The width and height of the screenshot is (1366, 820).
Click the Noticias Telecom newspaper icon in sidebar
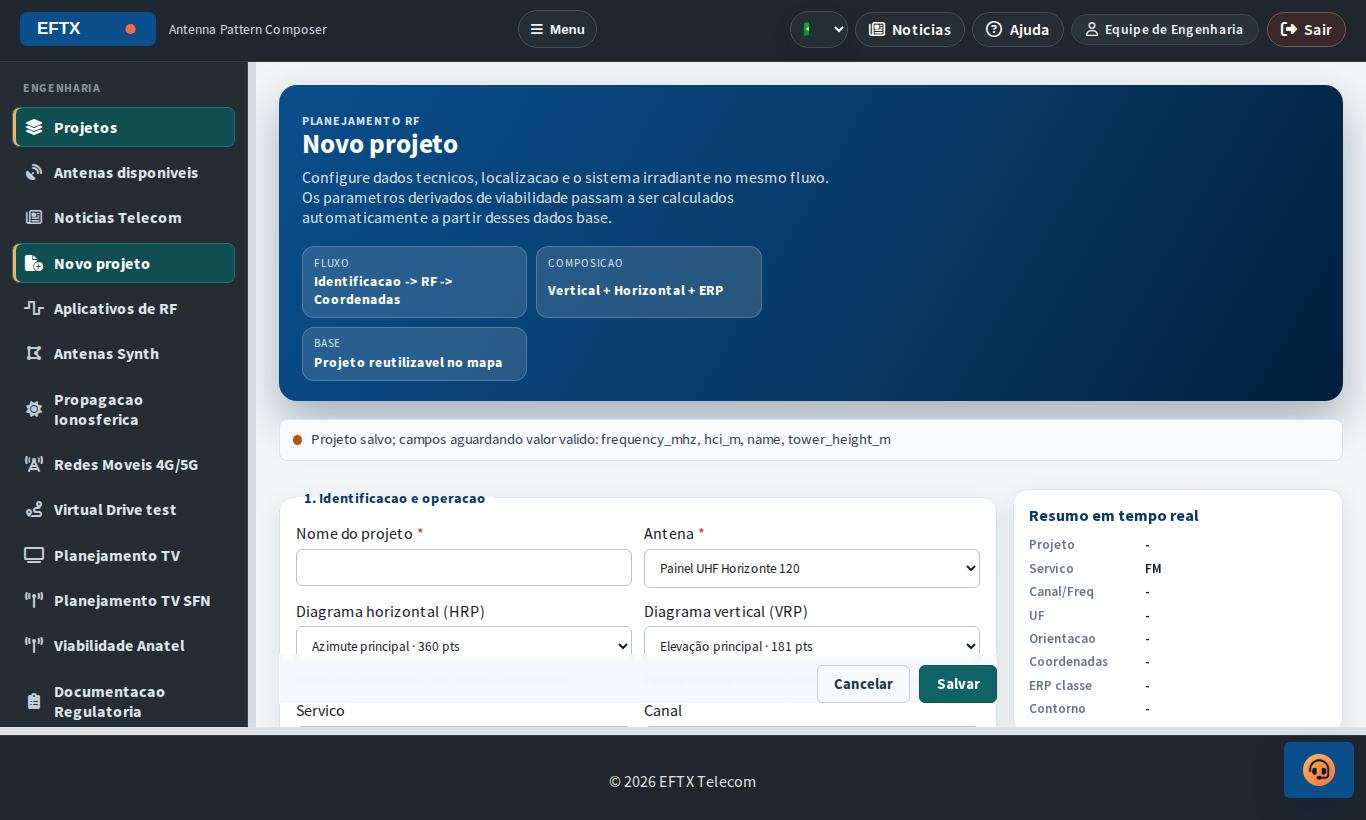(x=34, y=218)
